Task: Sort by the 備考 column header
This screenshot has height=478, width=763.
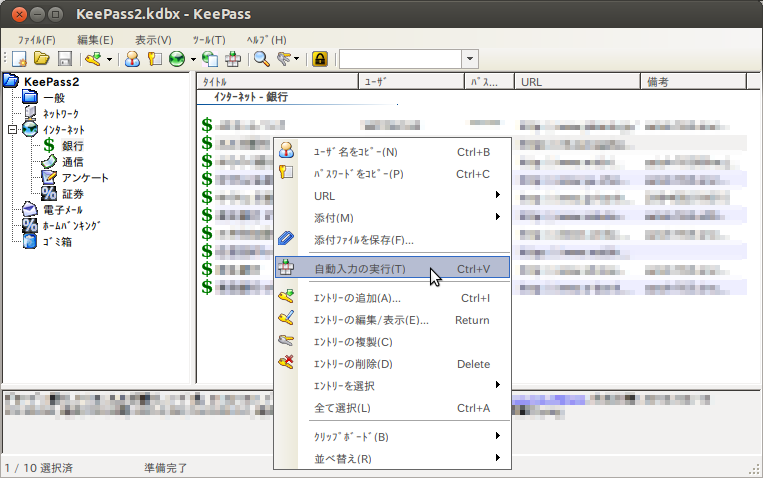Action: [693, 82]
